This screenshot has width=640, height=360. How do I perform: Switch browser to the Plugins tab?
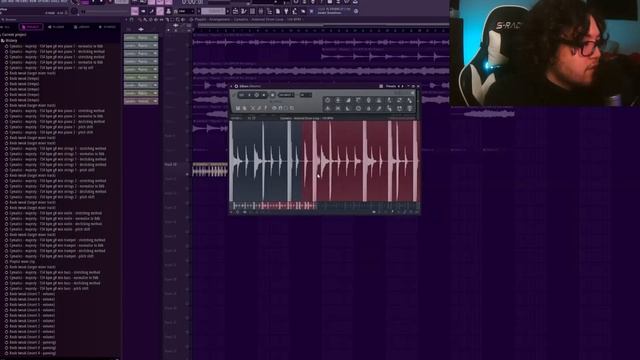click(x=56, y=27)
